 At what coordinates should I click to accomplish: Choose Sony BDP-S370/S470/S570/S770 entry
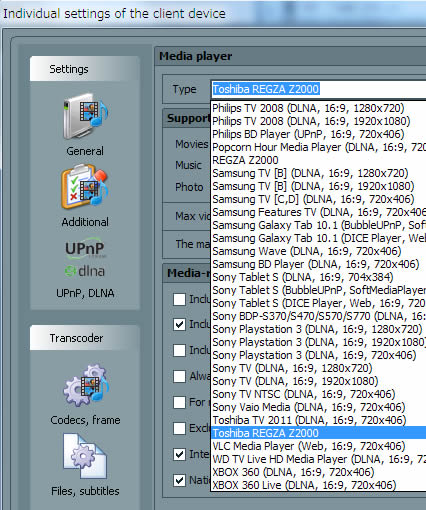(x=319, y=316)
